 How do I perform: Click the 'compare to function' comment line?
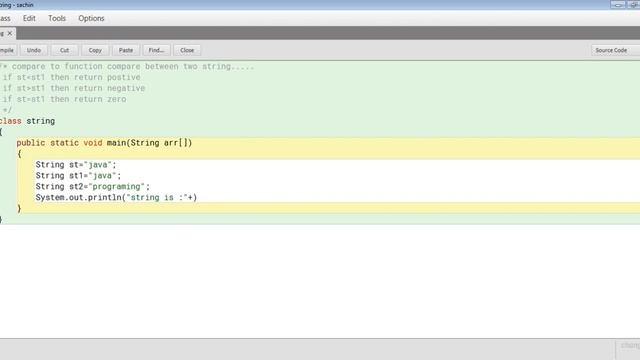[x=127, y=66]
